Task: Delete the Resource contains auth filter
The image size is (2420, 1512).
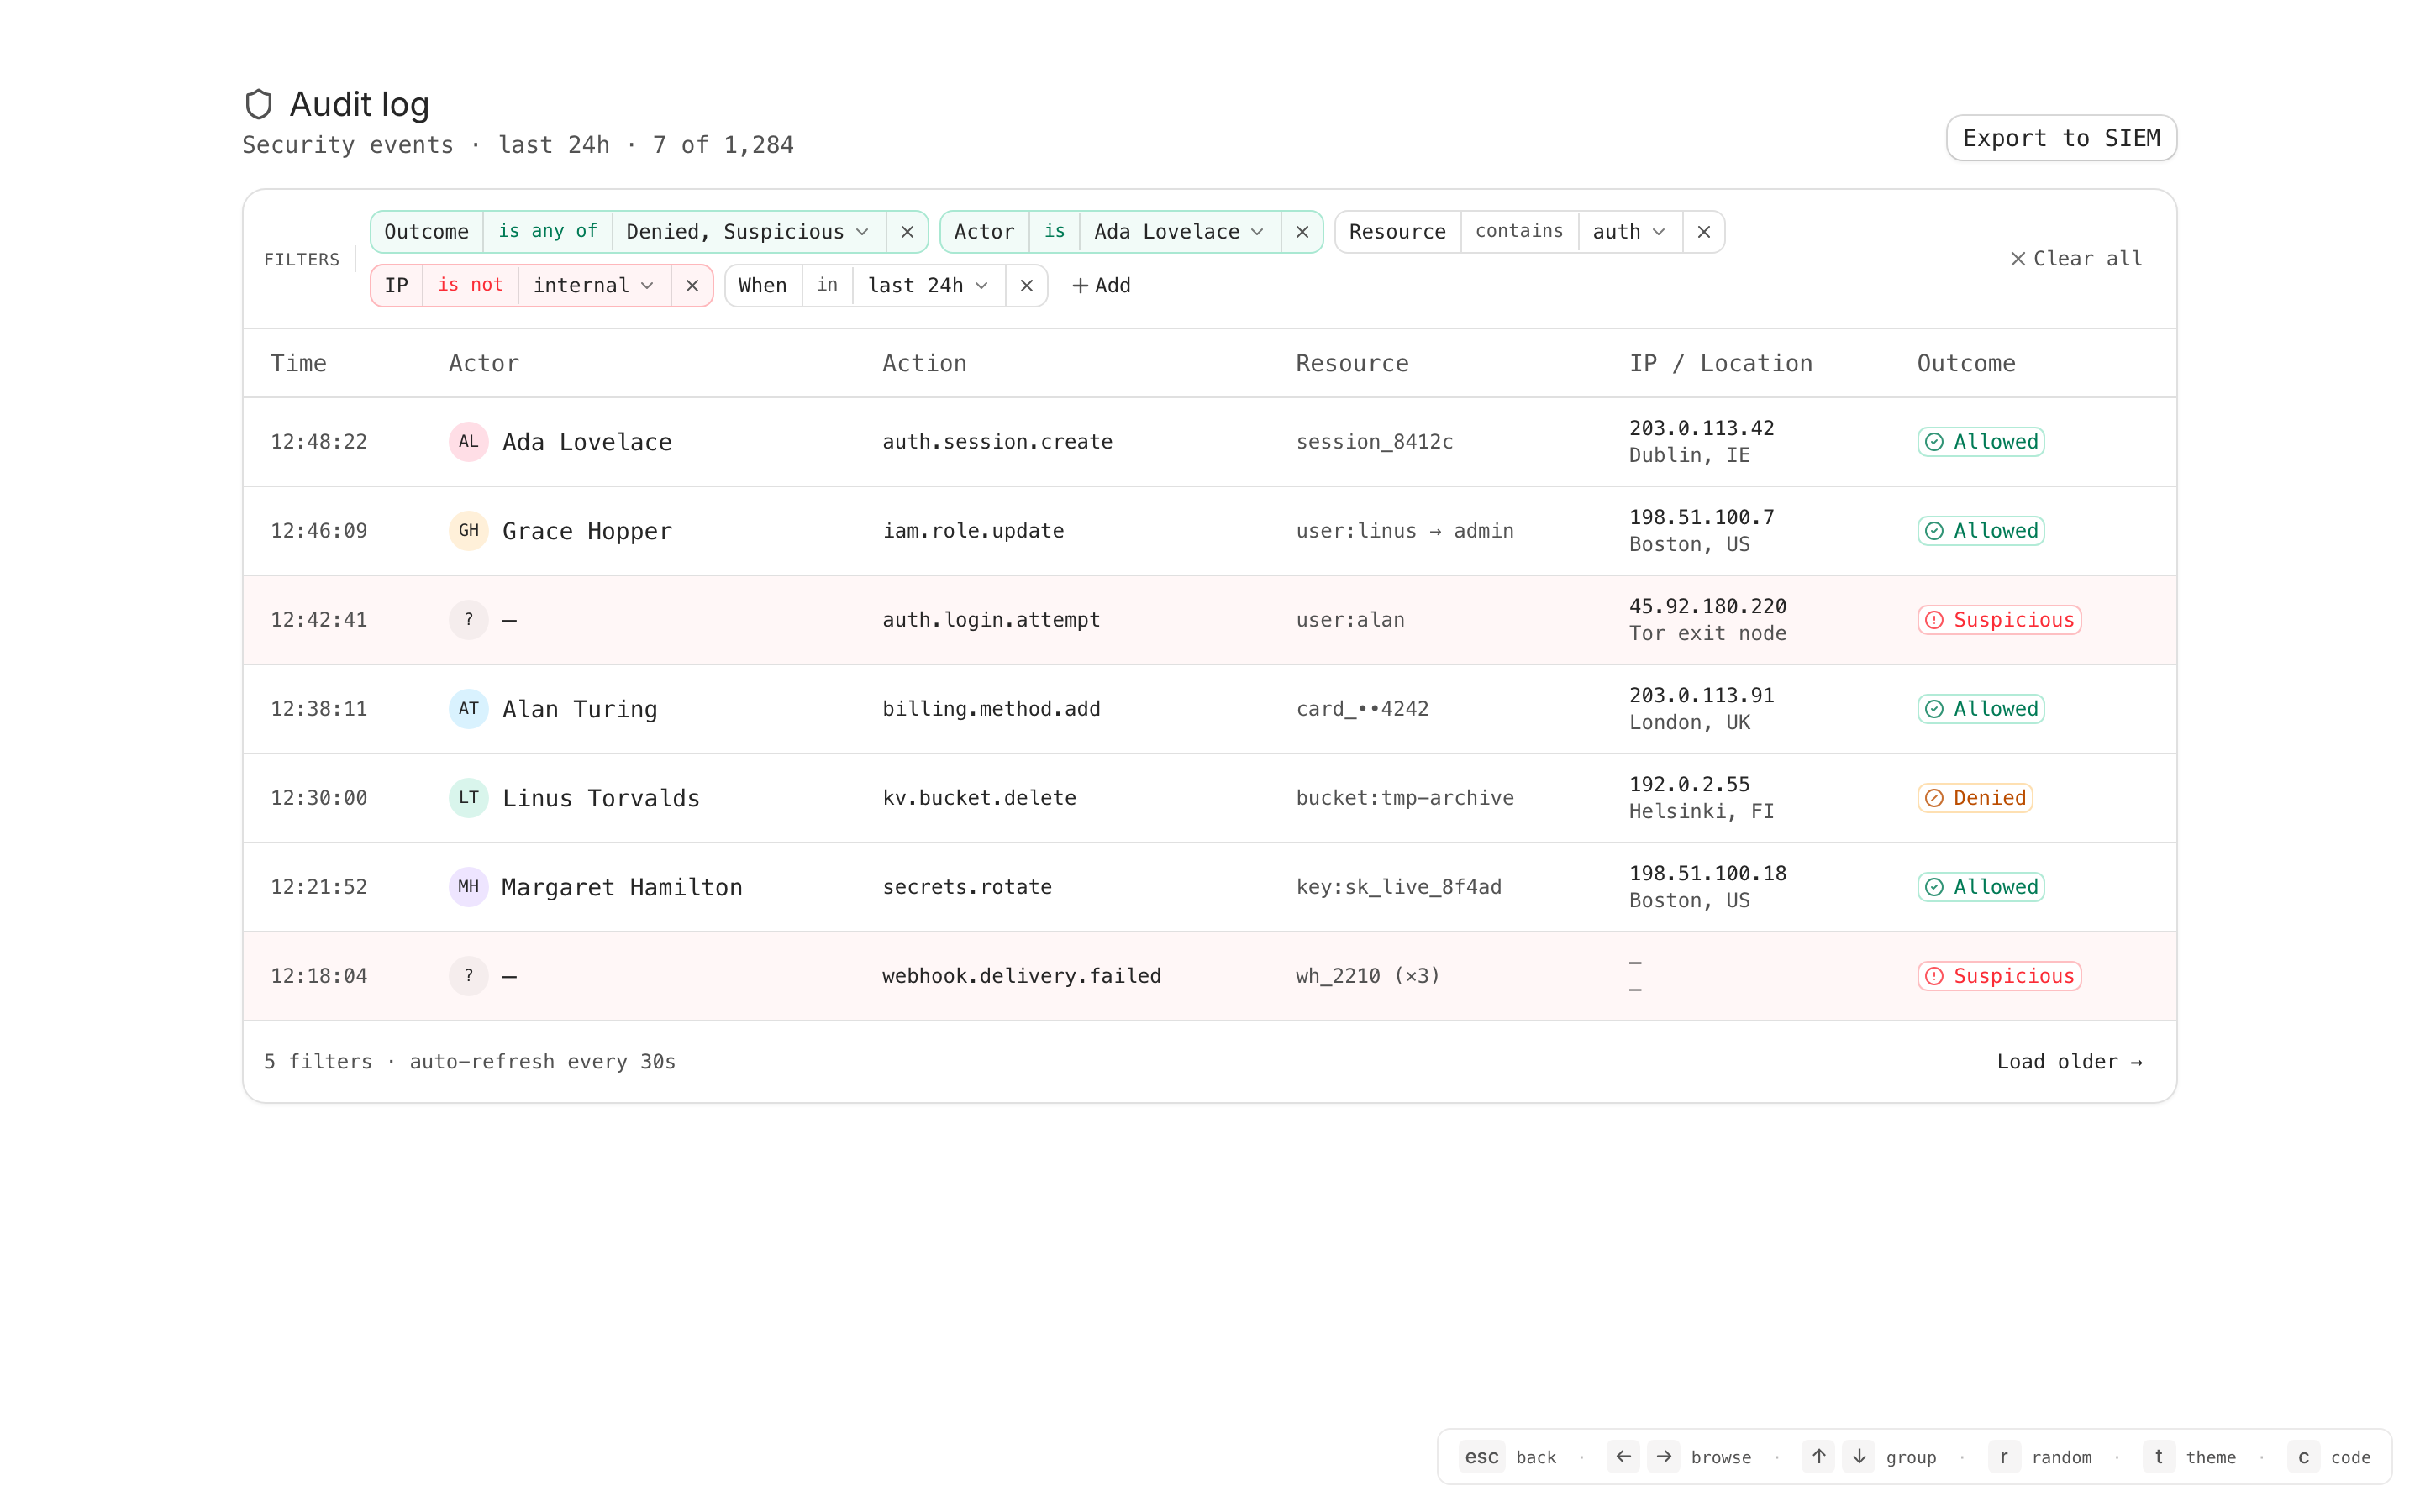Action: (x=1704, y=232)
